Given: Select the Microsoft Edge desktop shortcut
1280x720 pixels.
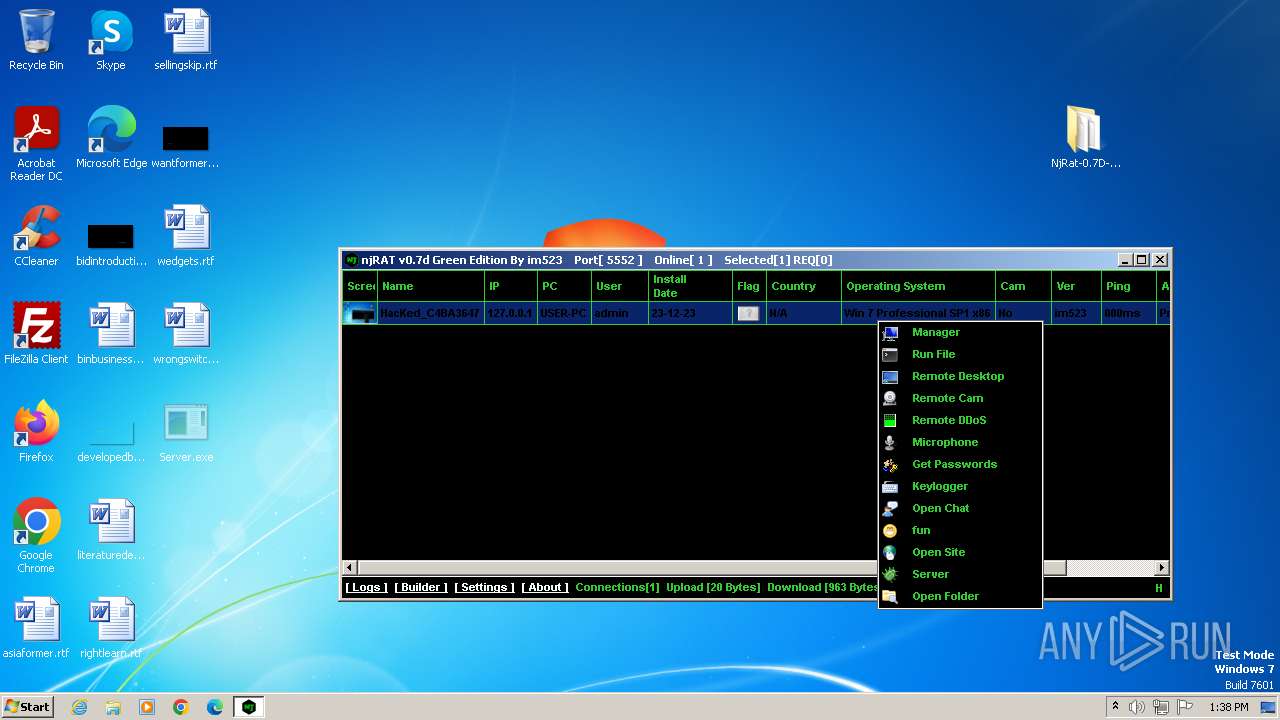Looking at the screenshot, I should (x=112, y=139).
